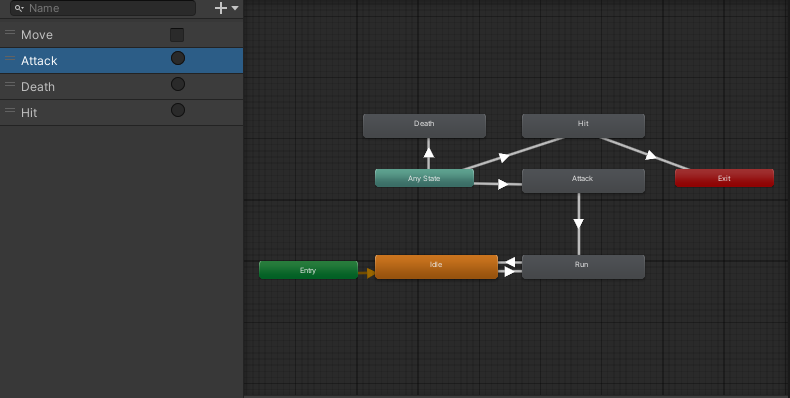This screenshot has width=790, height=398.
Task: Click the plus add parameter button
Action: pyautogui.click(x=221, y=8)
